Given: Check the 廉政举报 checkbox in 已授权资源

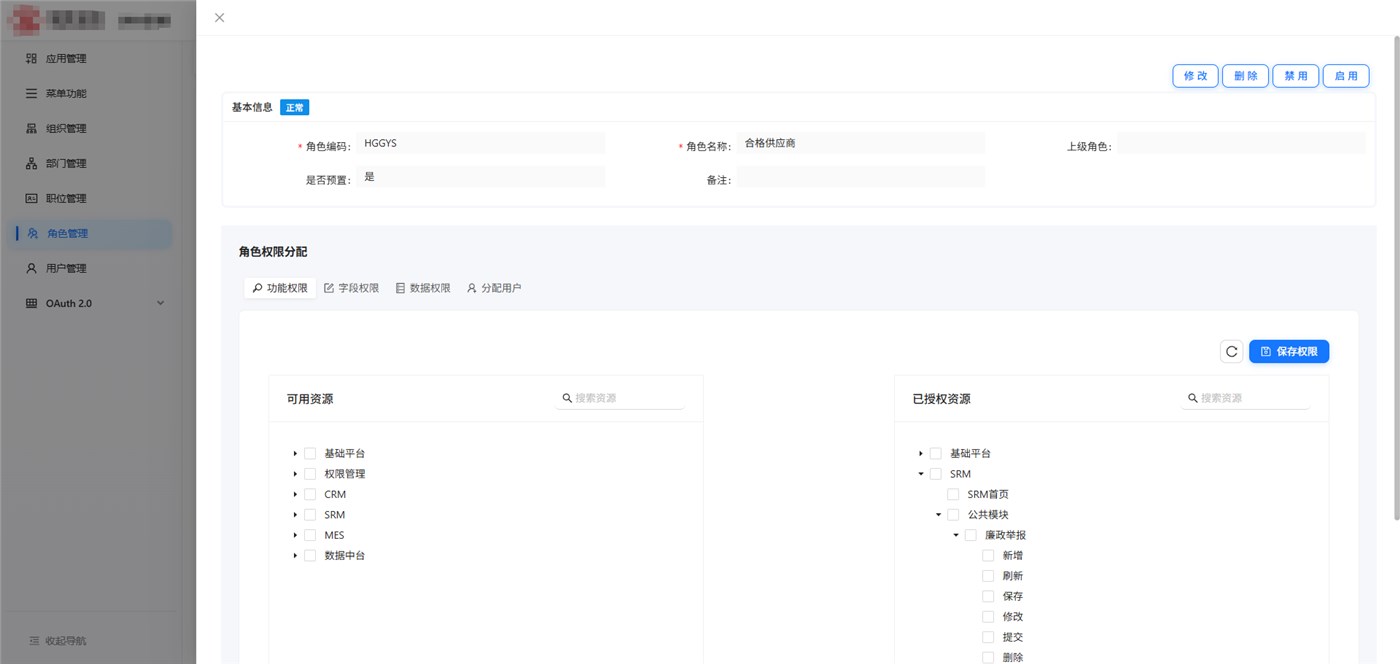Looking at the screenshot, I should (970, 536).
